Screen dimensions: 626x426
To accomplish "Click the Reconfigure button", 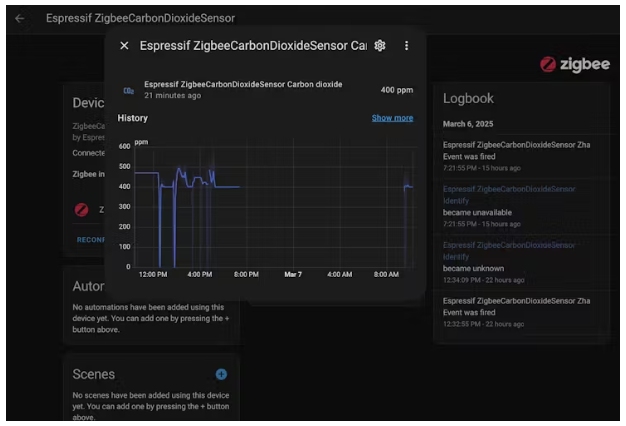I will 92,240.
